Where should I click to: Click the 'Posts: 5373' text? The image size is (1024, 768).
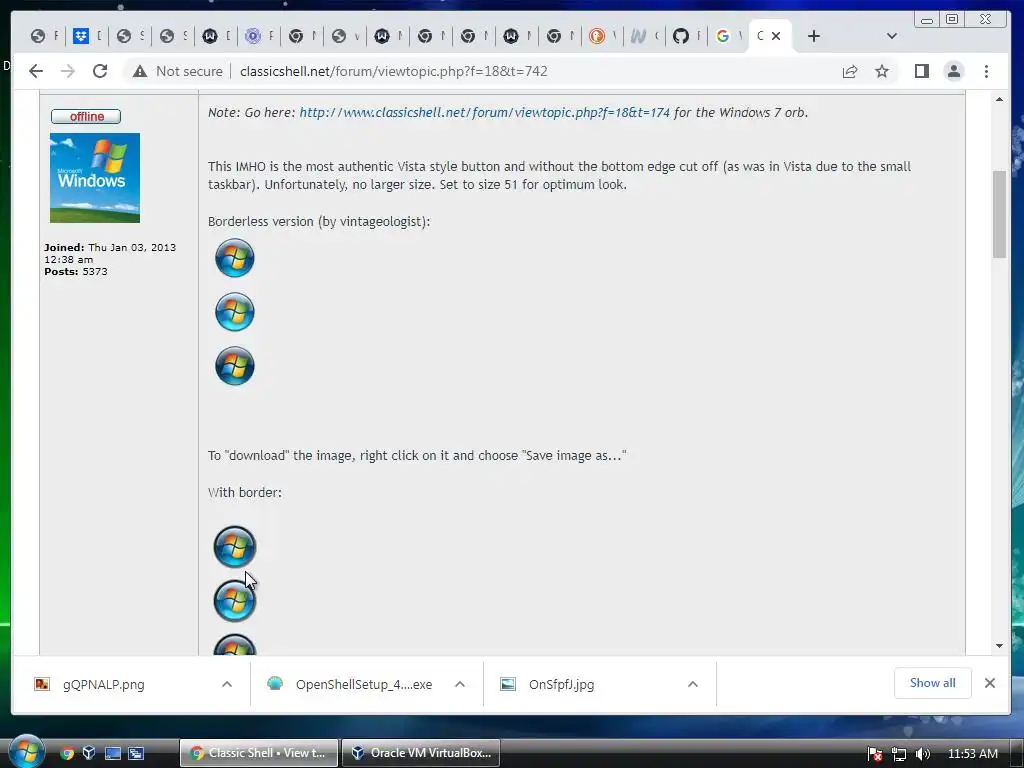(x=76, y=272)
